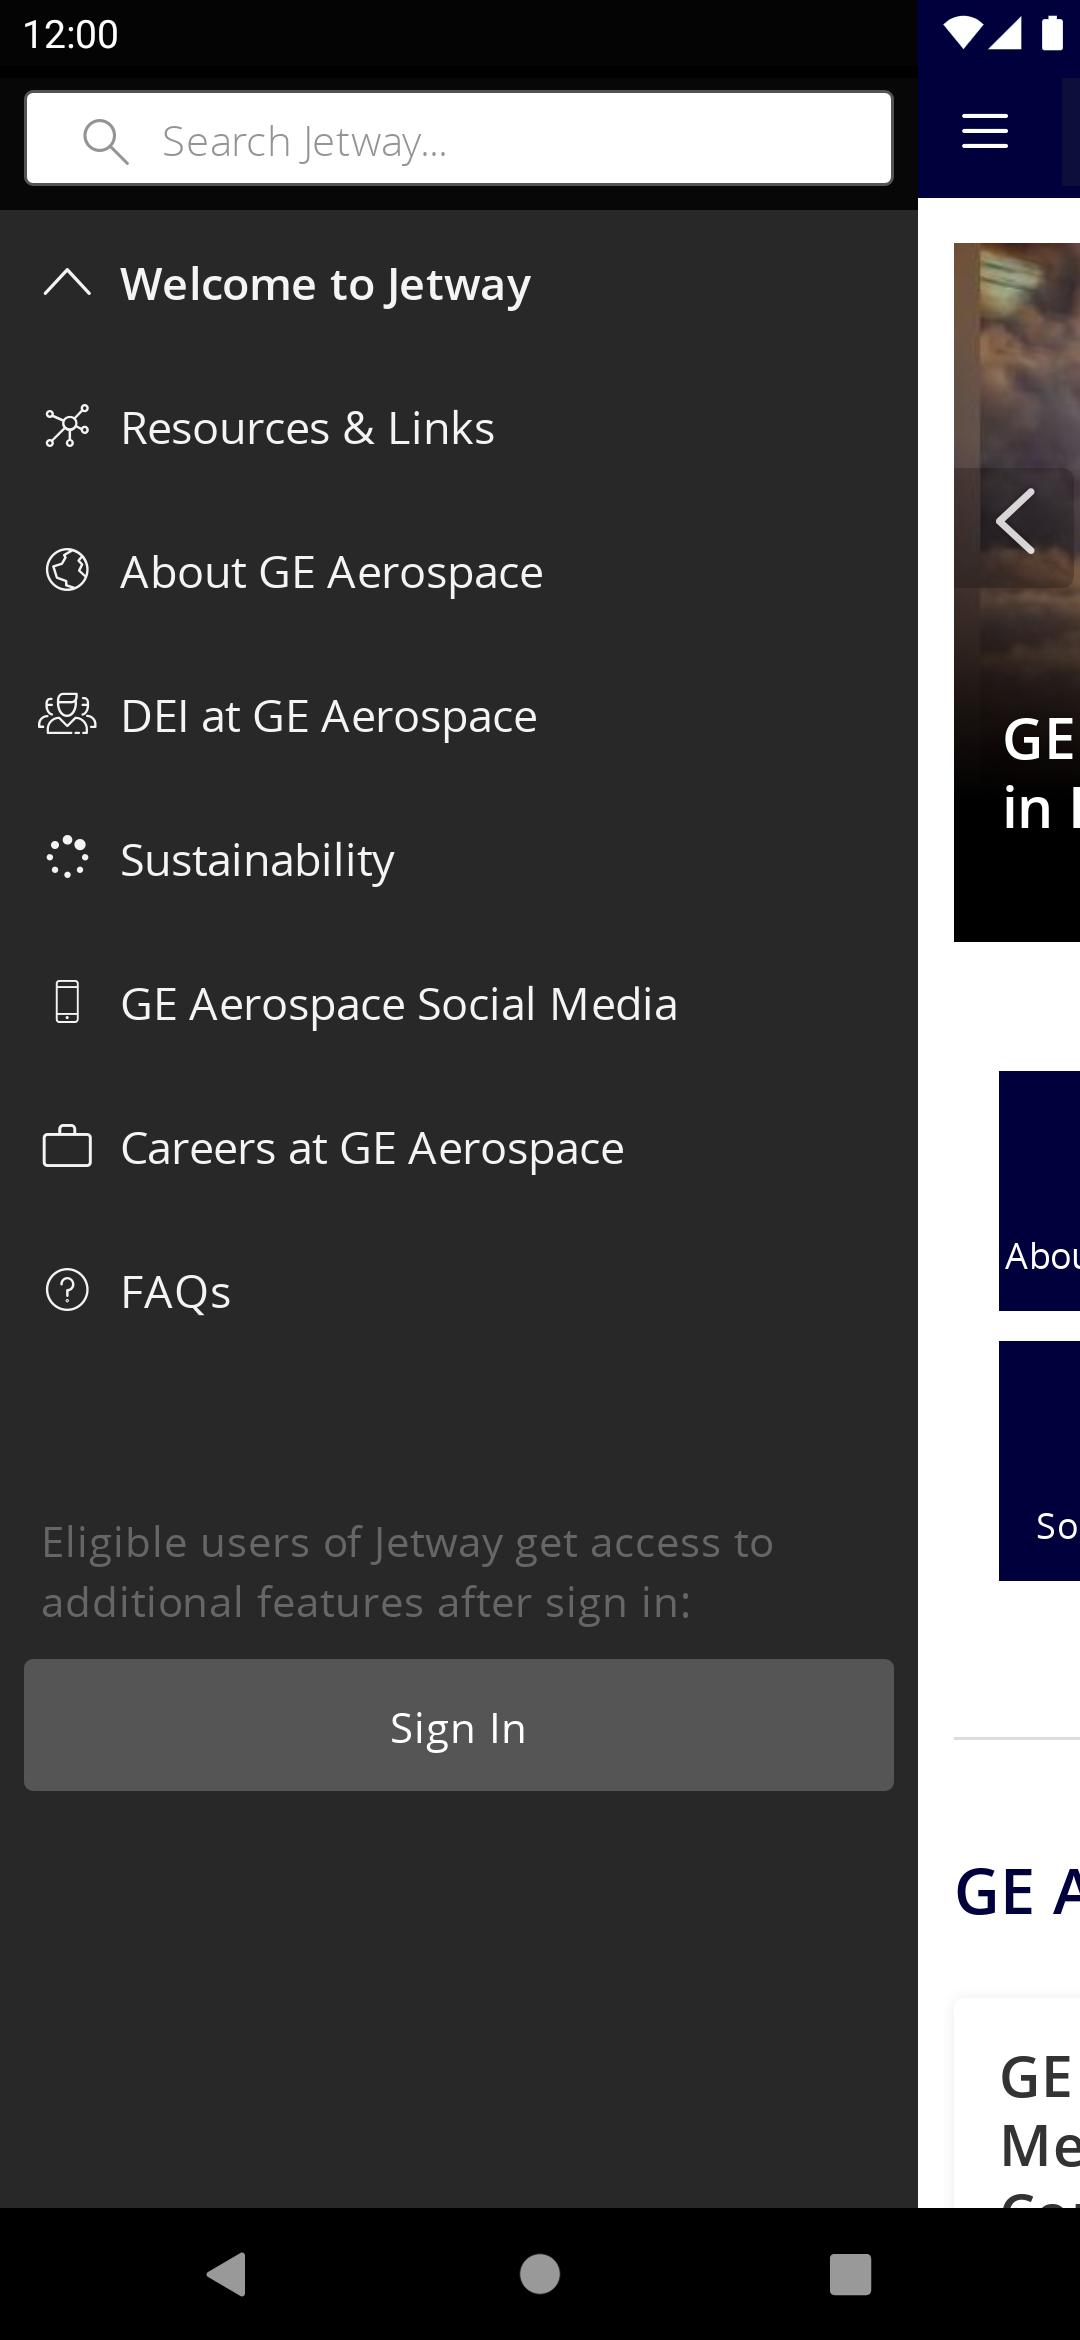Click the people icon for DEI at GE Aerospace
Image resolution: width=1080 pixels, height=2340 pixels.
pyautogui.click(x=67, y=715)
